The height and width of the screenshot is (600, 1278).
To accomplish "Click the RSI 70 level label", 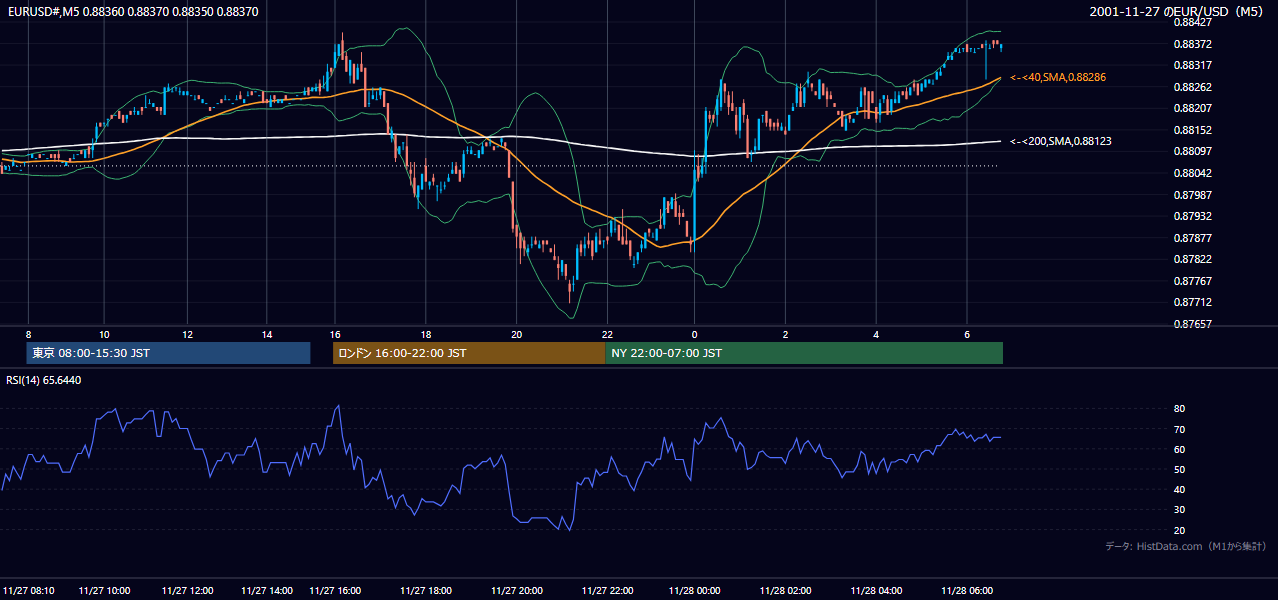I will coord(1179,429).
